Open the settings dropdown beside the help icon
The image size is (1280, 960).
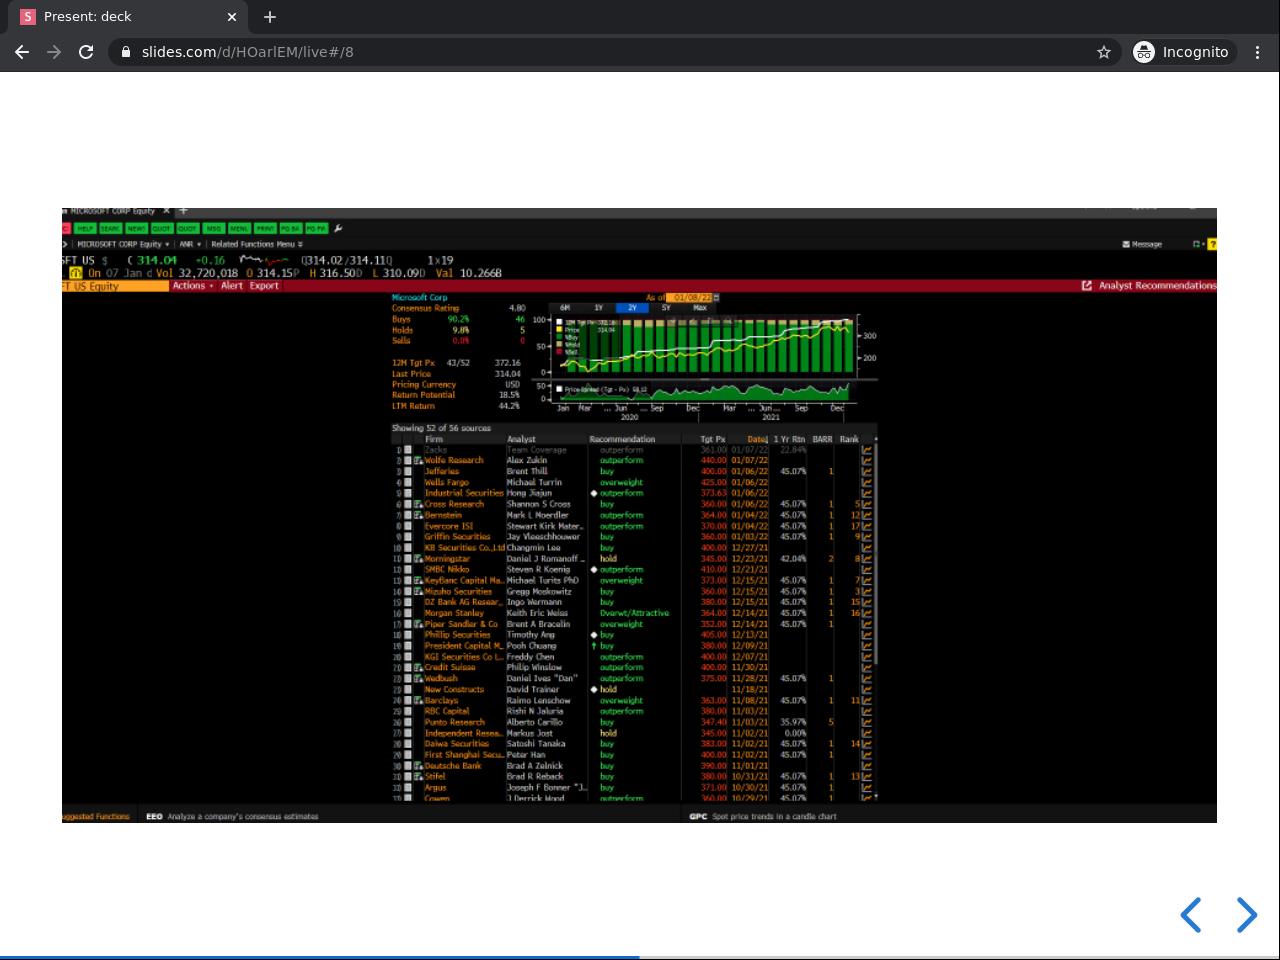pos(1198,244)
